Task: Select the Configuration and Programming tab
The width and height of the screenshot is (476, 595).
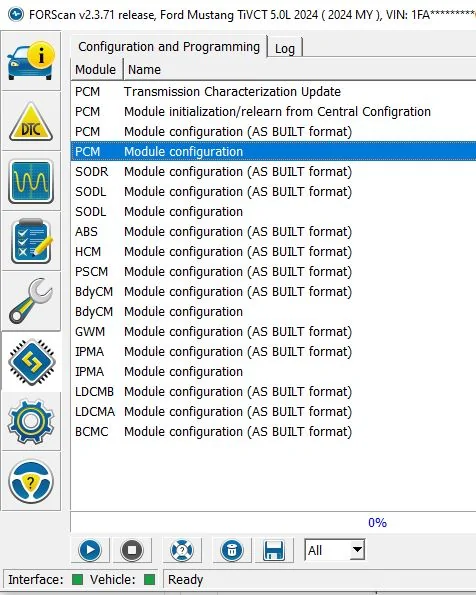Action: 169,47
